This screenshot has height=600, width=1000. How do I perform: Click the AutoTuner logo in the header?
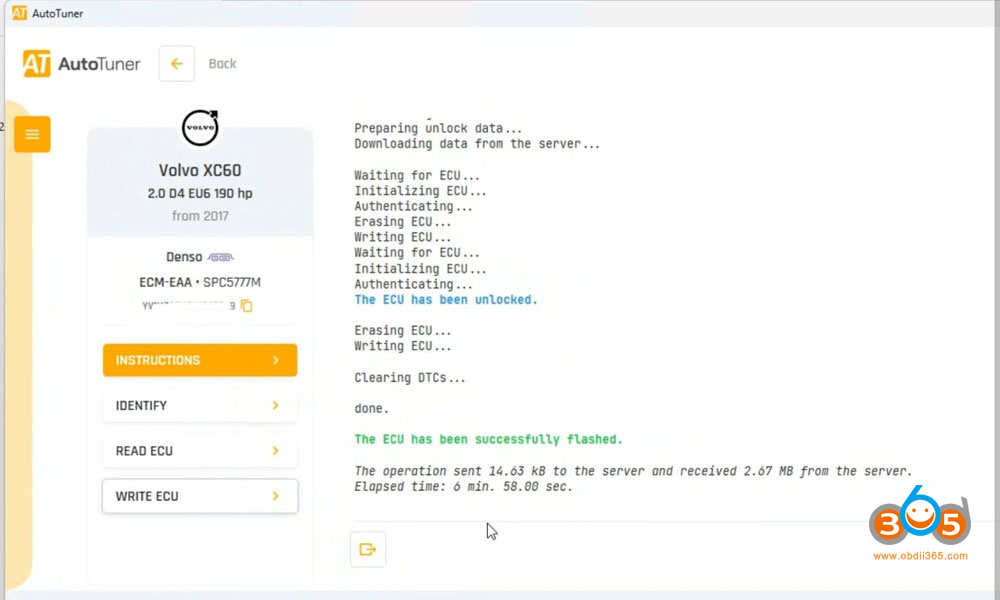click(82, 64)
